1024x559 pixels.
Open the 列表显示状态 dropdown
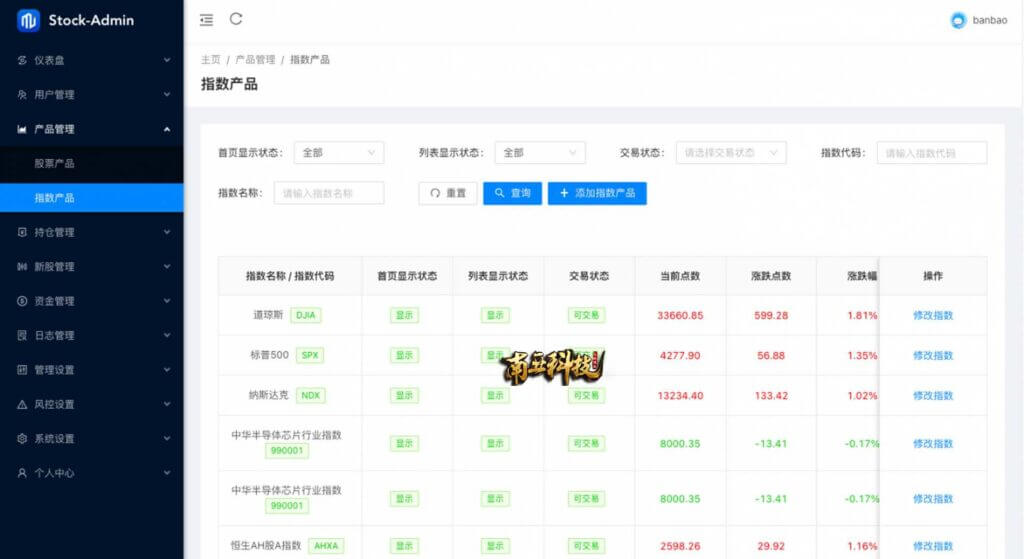coord(540,153)
